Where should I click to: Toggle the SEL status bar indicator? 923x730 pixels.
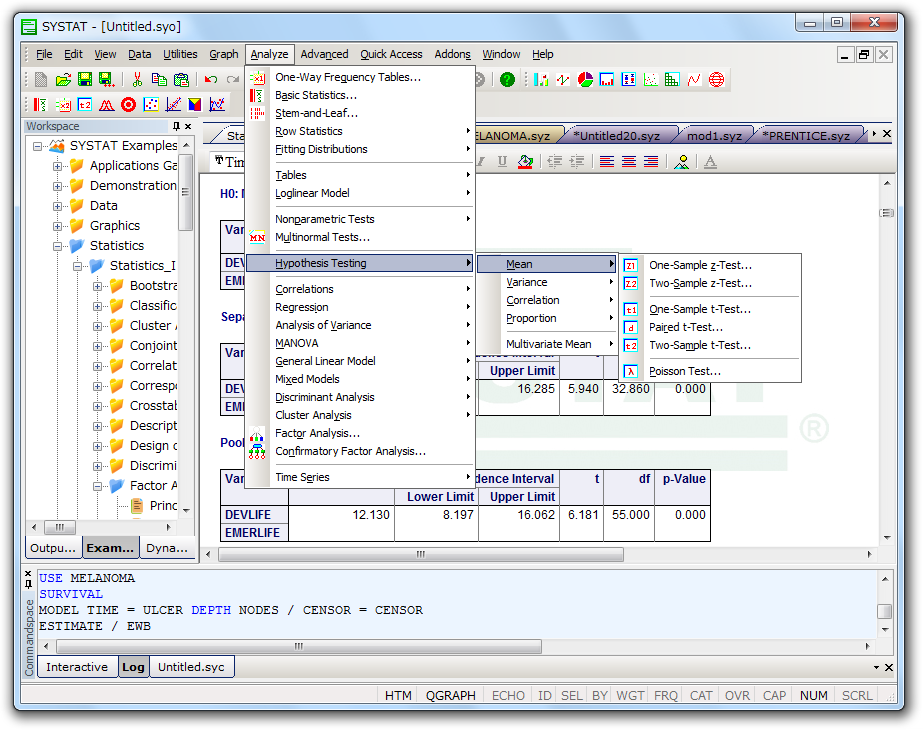point(572,695)
